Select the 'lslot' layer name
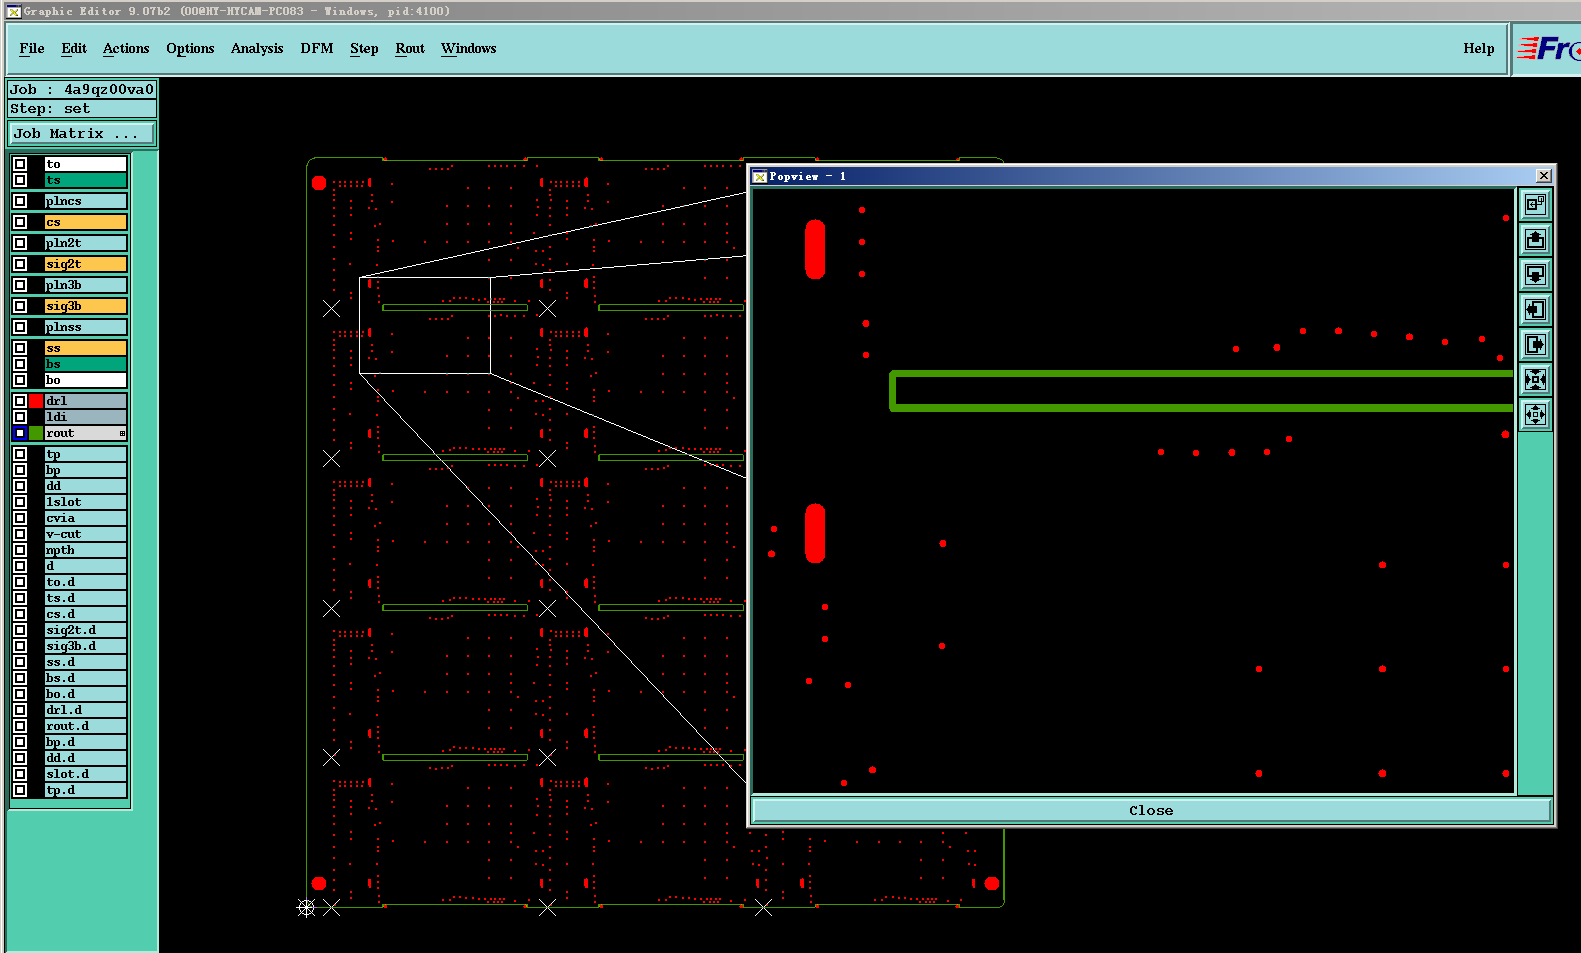The width and height of the screenshot is (1581, 953). pos(86,502)
